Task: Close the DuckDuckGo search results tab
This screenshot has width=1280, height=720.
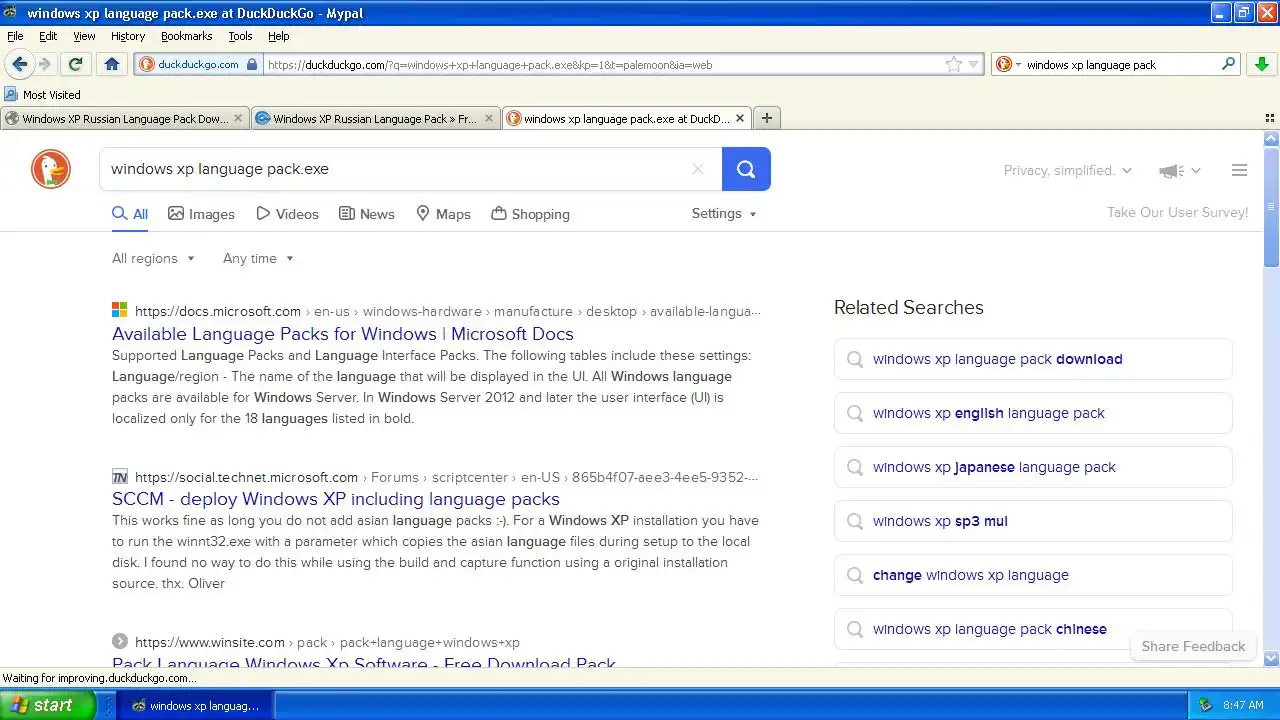Action: pos(740,118)
